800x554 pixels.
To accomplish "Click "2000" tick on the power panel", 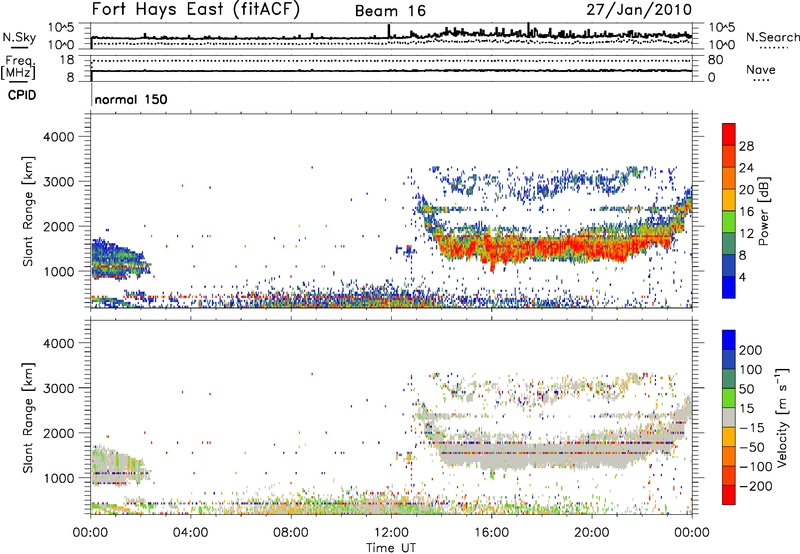I will 58,226.
